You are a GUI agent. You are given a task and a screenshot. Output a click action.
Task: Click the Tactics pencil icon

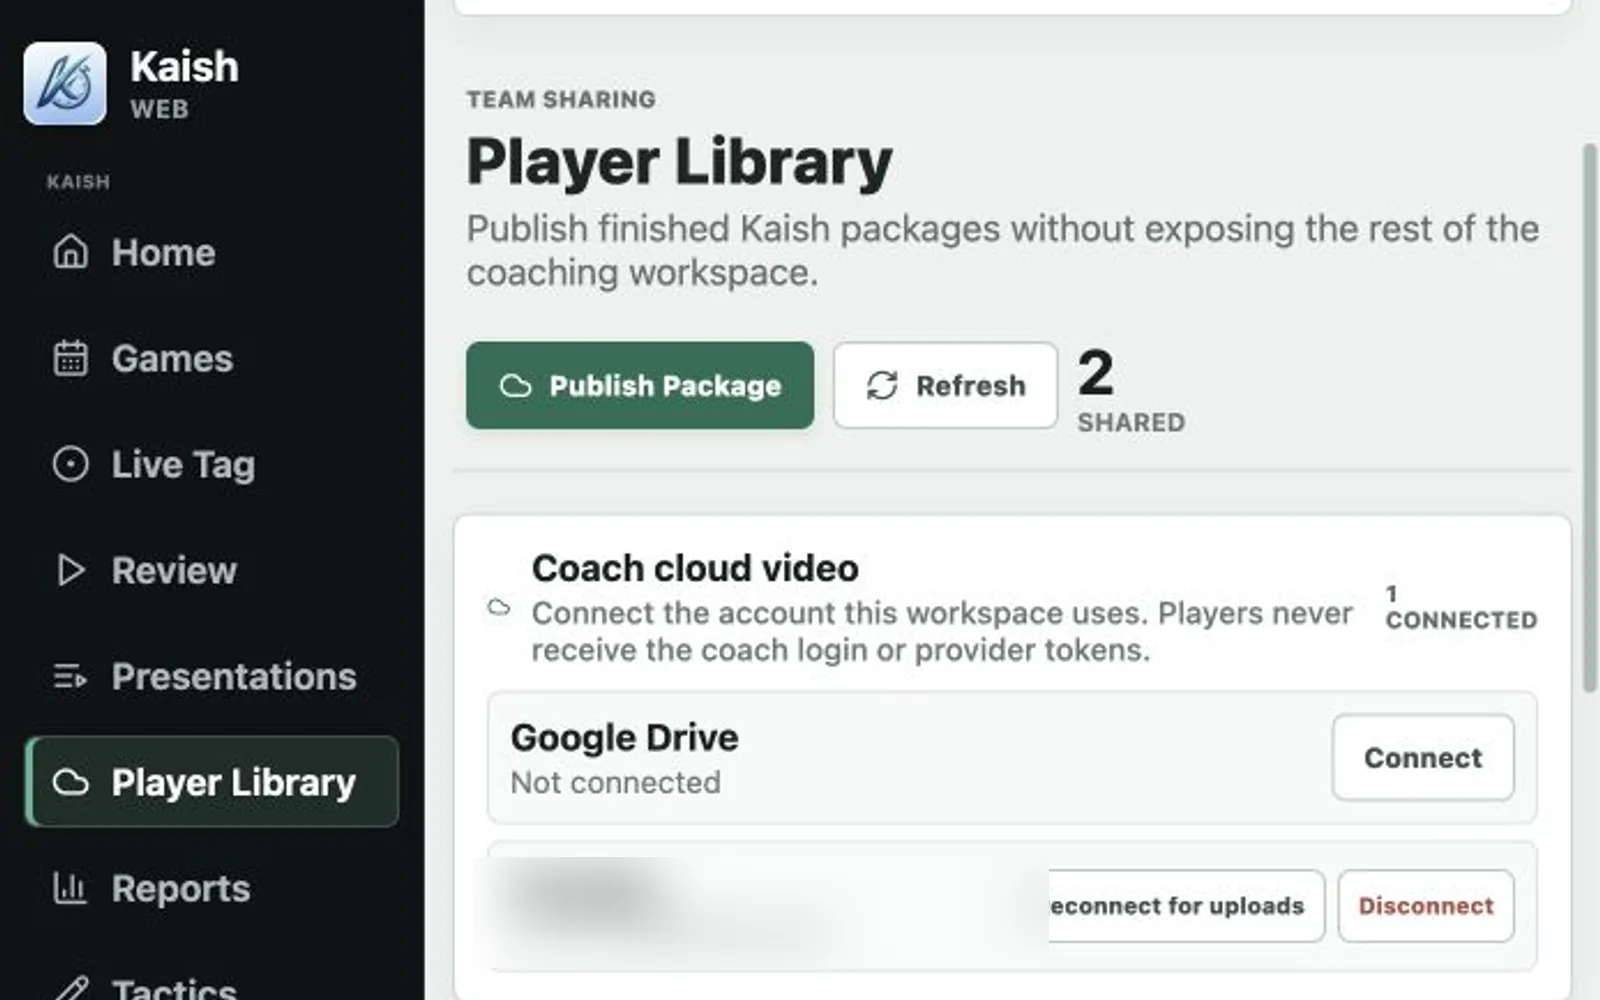(x=70, y=990)
